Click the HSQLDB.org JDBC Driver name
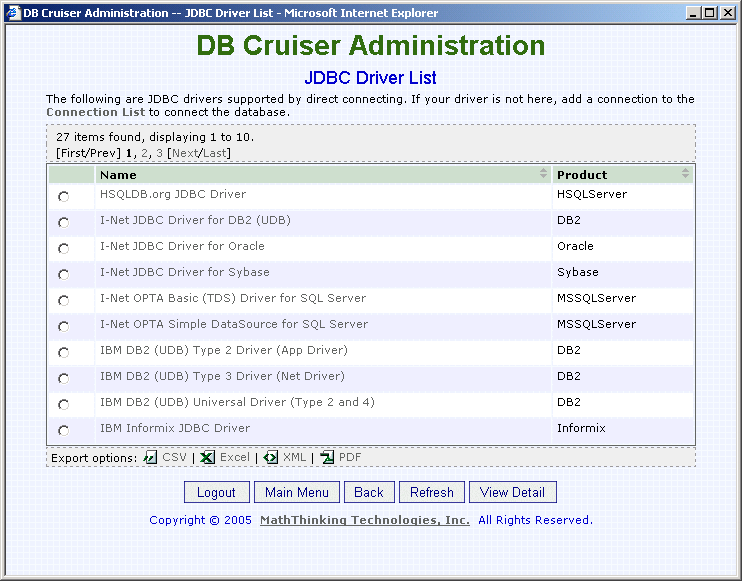The image size is (742, 581). [x=173, y=194]
